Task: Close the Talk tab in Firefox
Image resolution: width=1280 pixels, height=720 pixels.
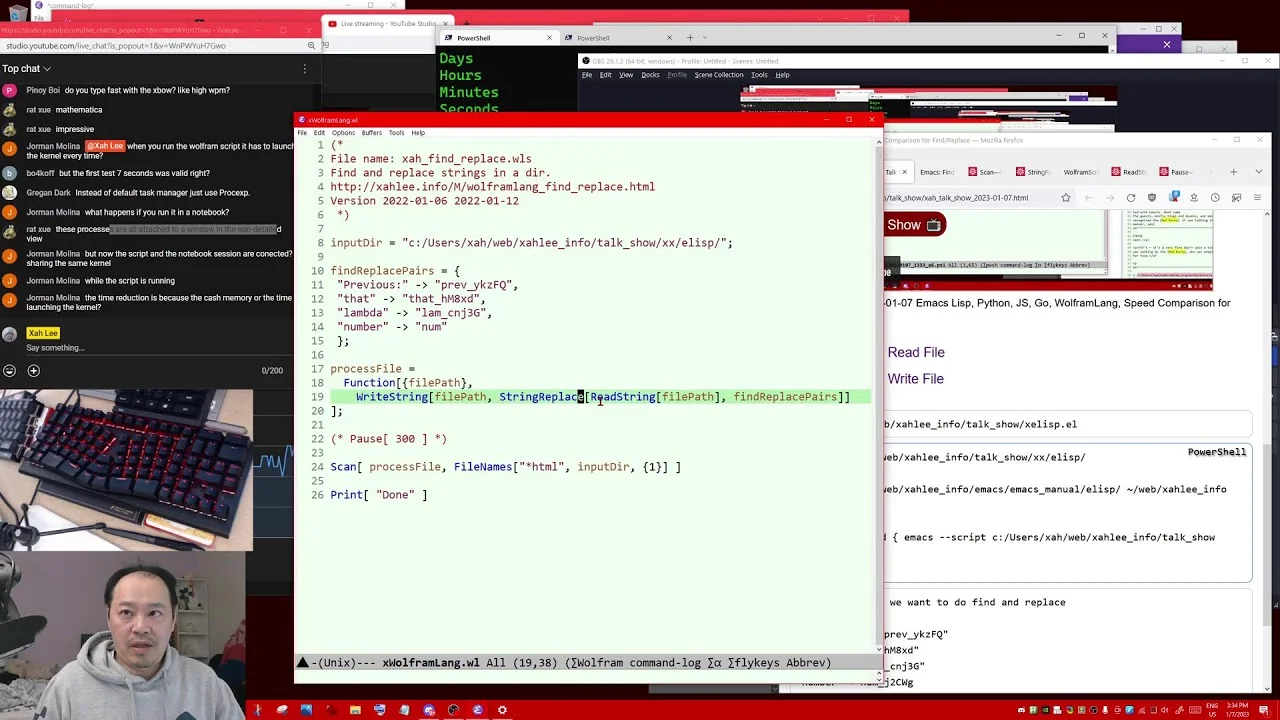Action: click(x=905, y=172)
